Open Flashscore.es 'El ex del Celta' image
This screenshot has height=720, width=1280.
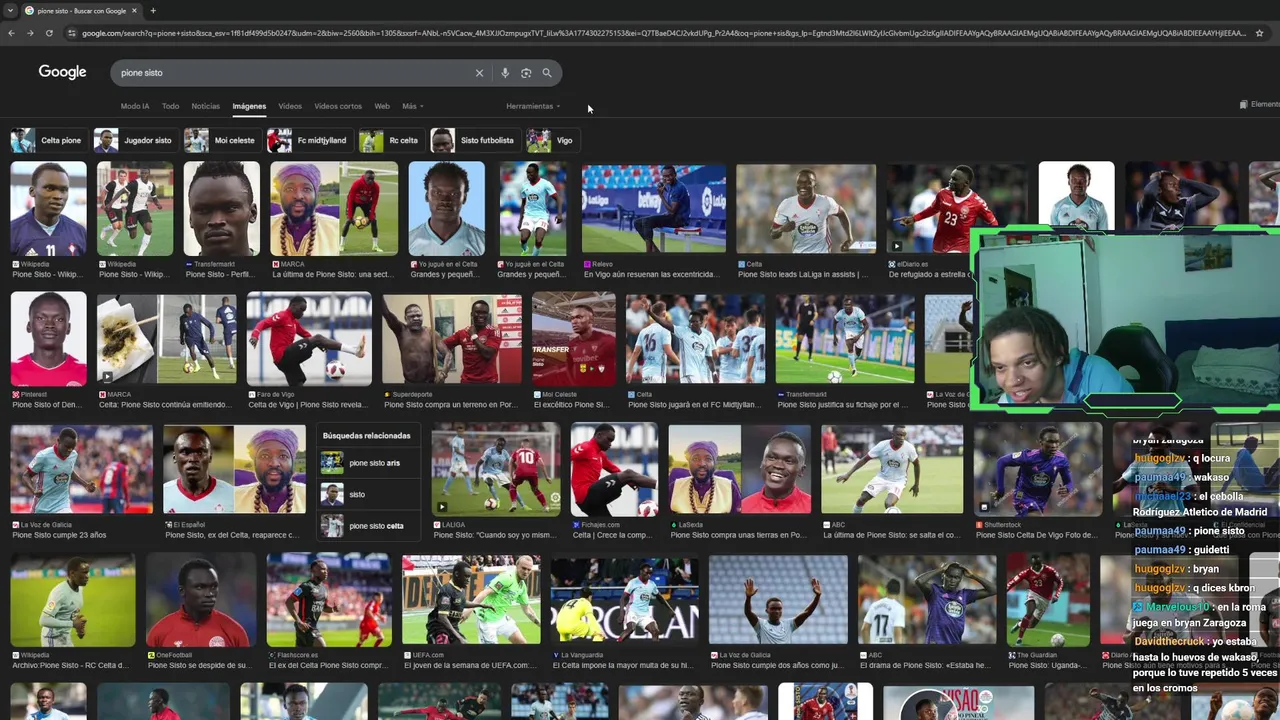(329, 600)
